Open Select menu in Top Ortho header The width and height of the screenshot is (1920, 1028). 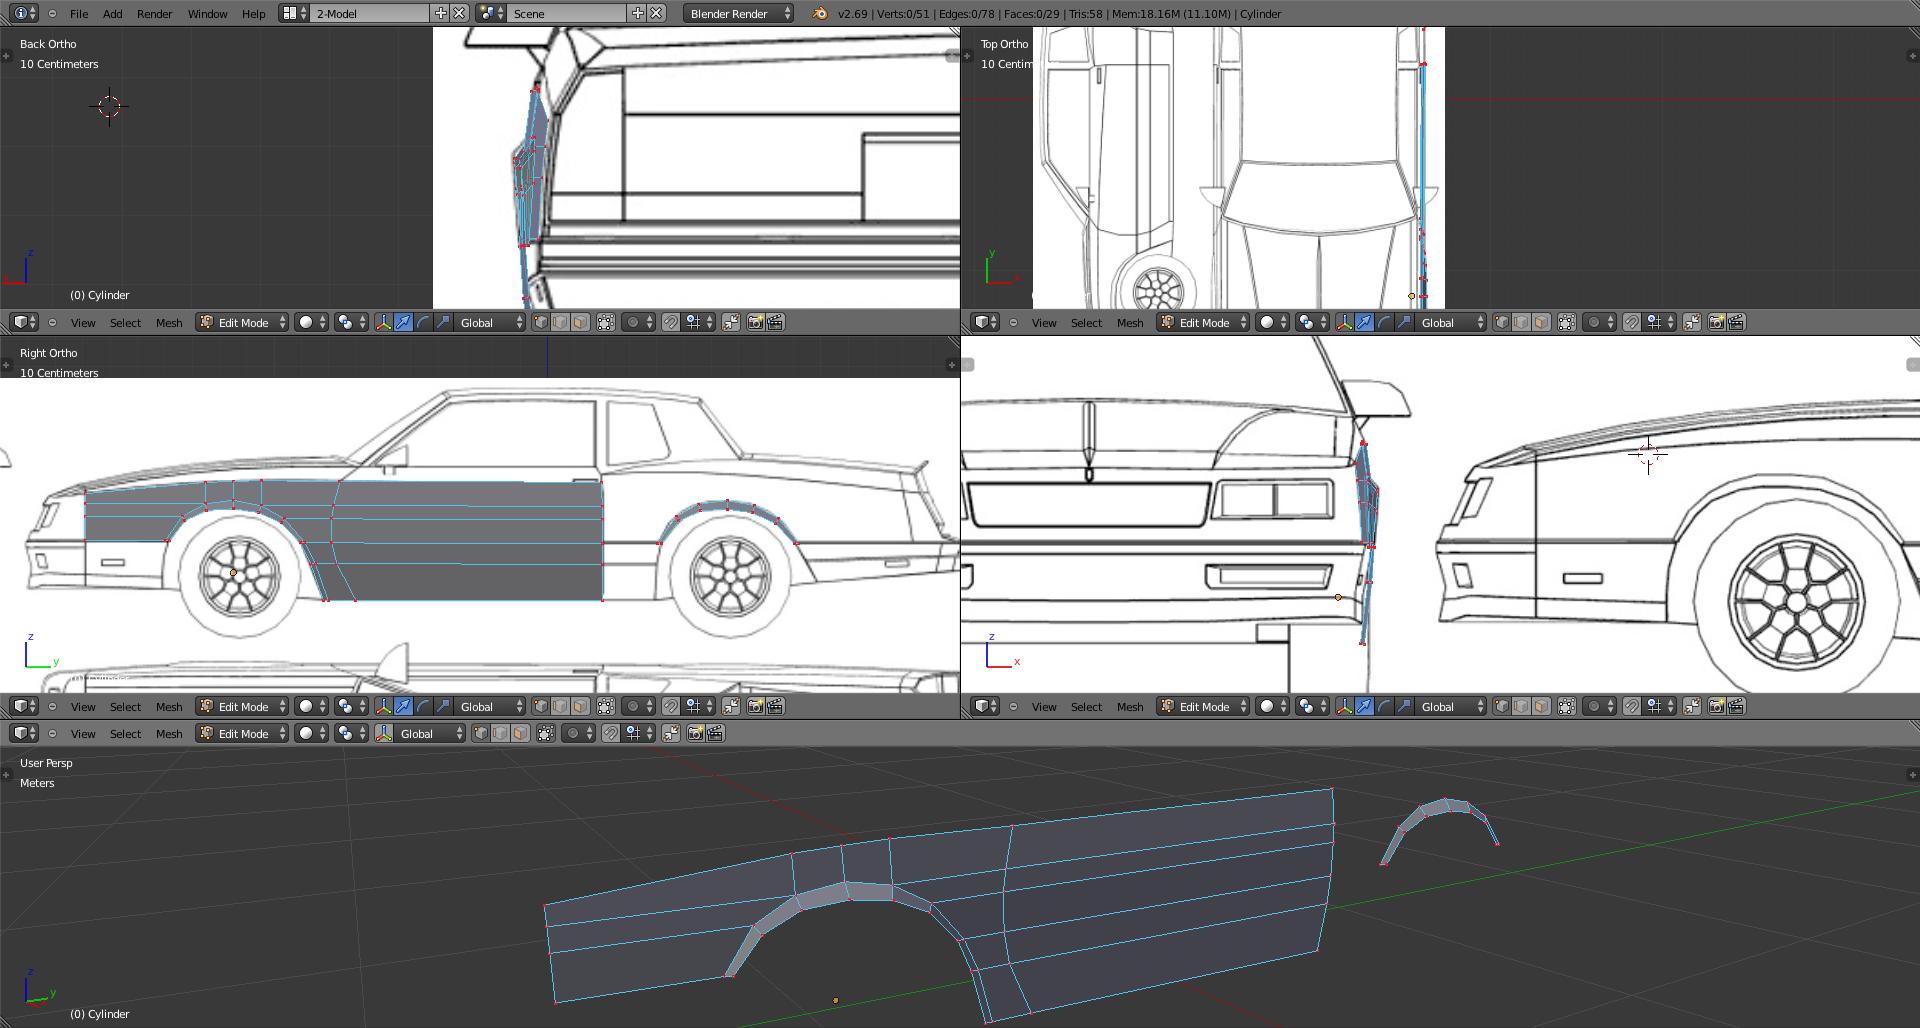click(1086, 322)
